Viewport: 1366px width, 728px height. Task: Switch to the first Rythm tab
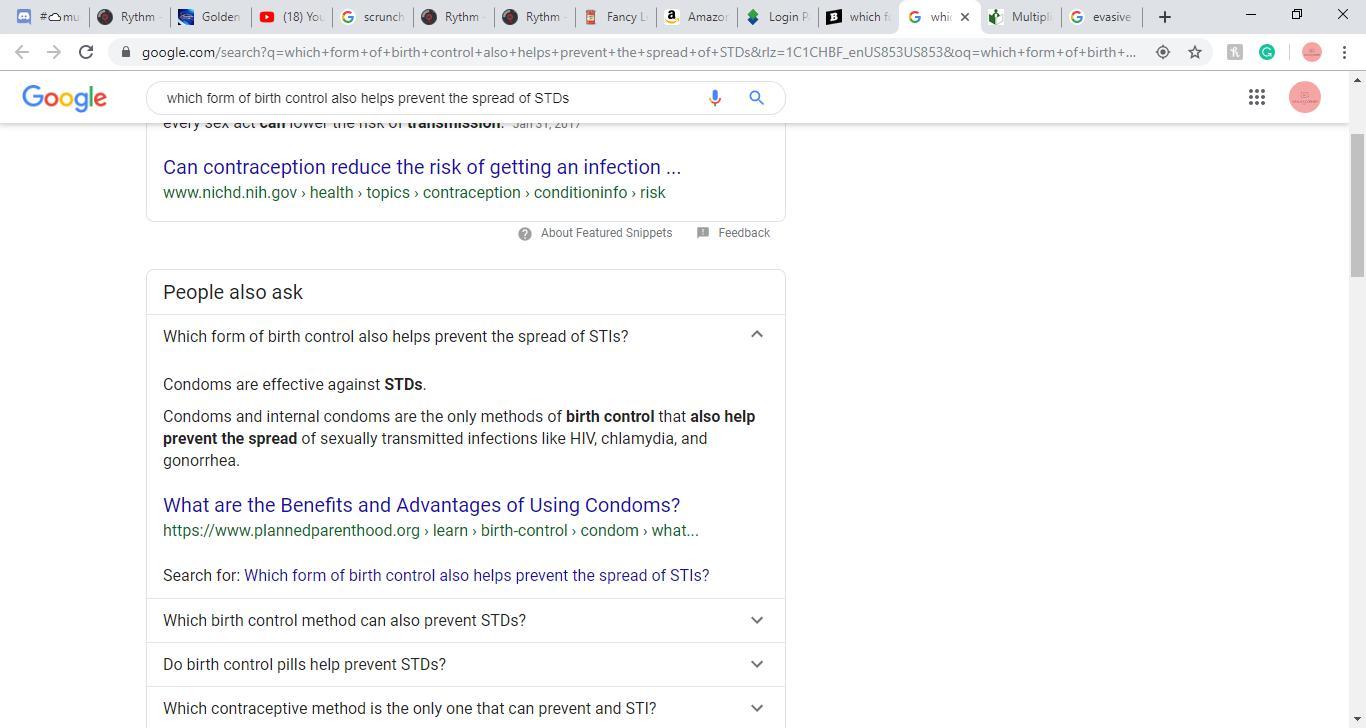point(128,17)
